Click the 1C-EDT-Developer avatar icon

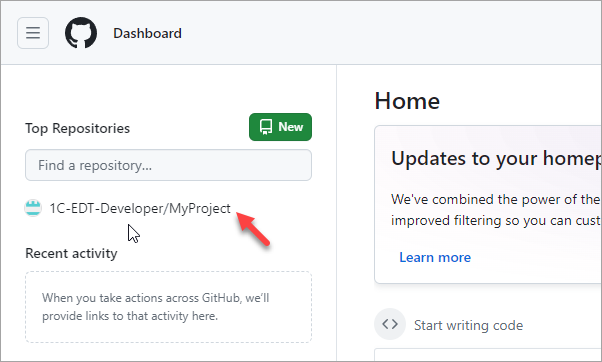(33, 208)
